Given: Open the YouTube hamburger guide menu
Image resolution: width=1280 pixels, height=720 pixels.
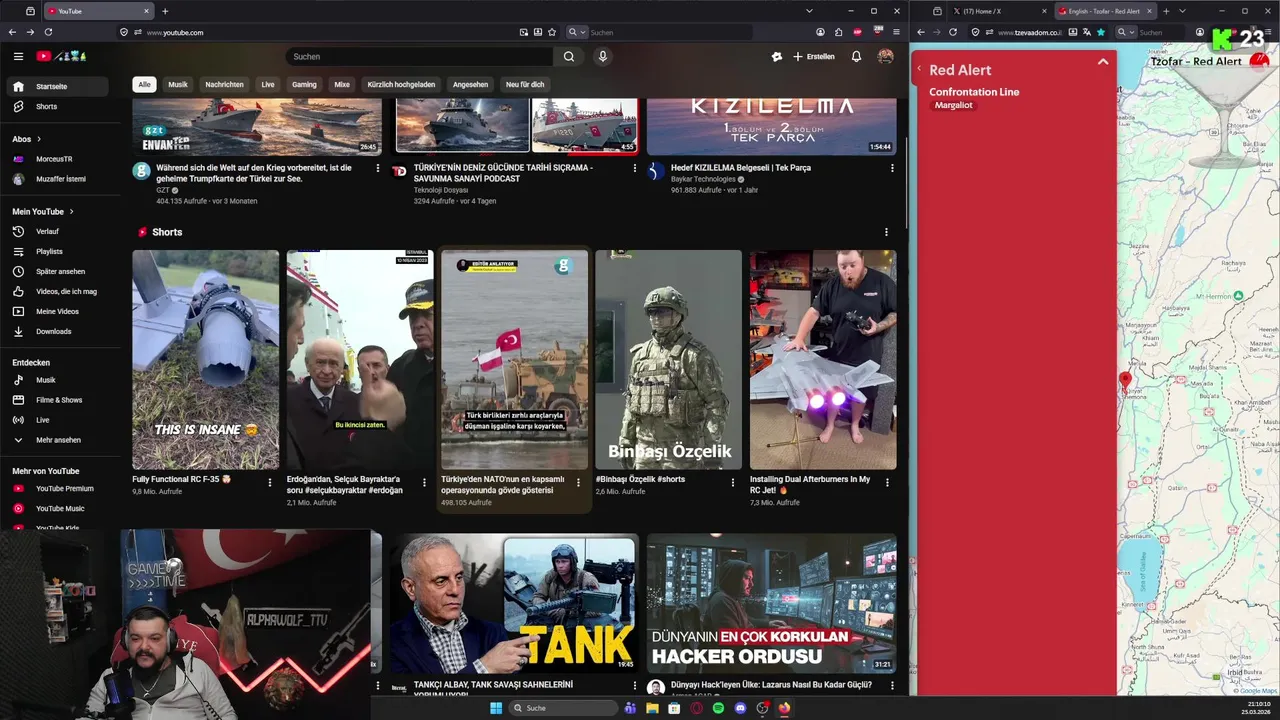Looking at the screenshot, I should [18, 57].
